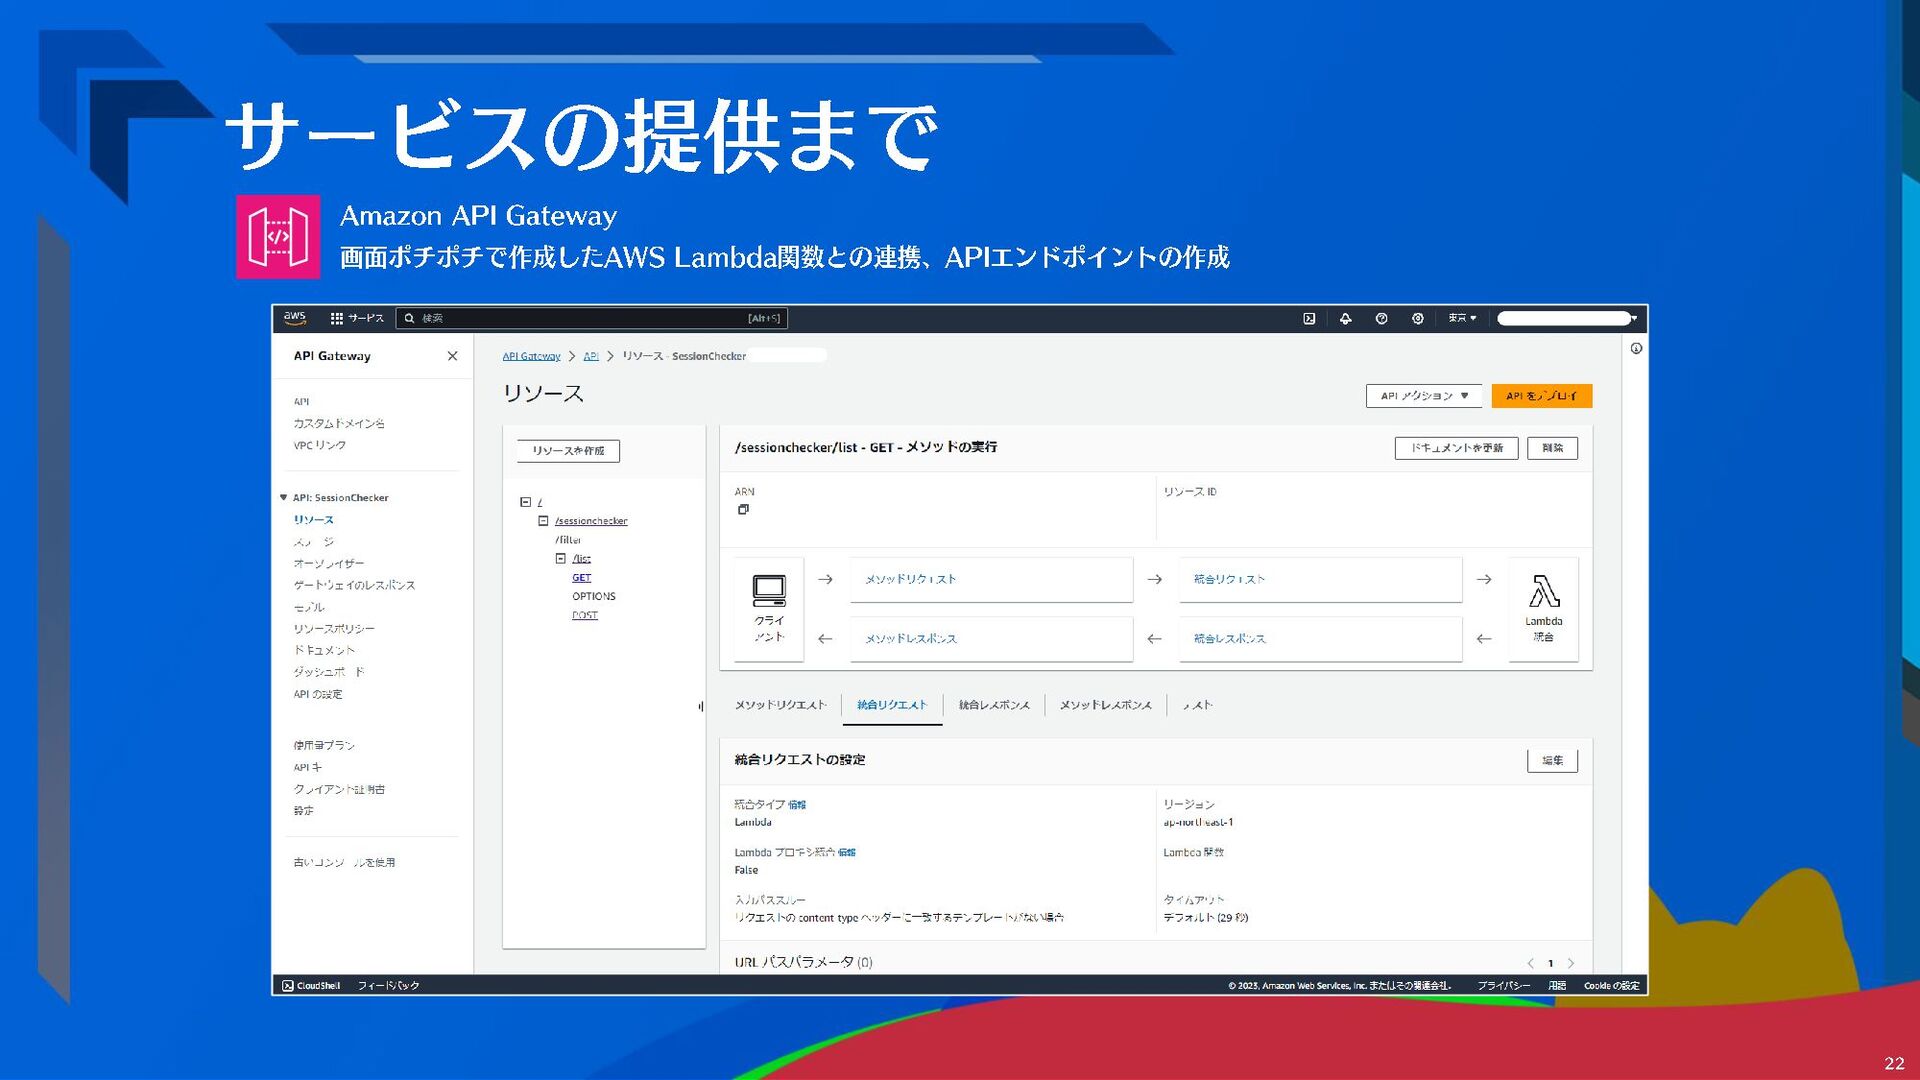Open カスタムドメイン名 in side navigation

[x=339, y=424]
